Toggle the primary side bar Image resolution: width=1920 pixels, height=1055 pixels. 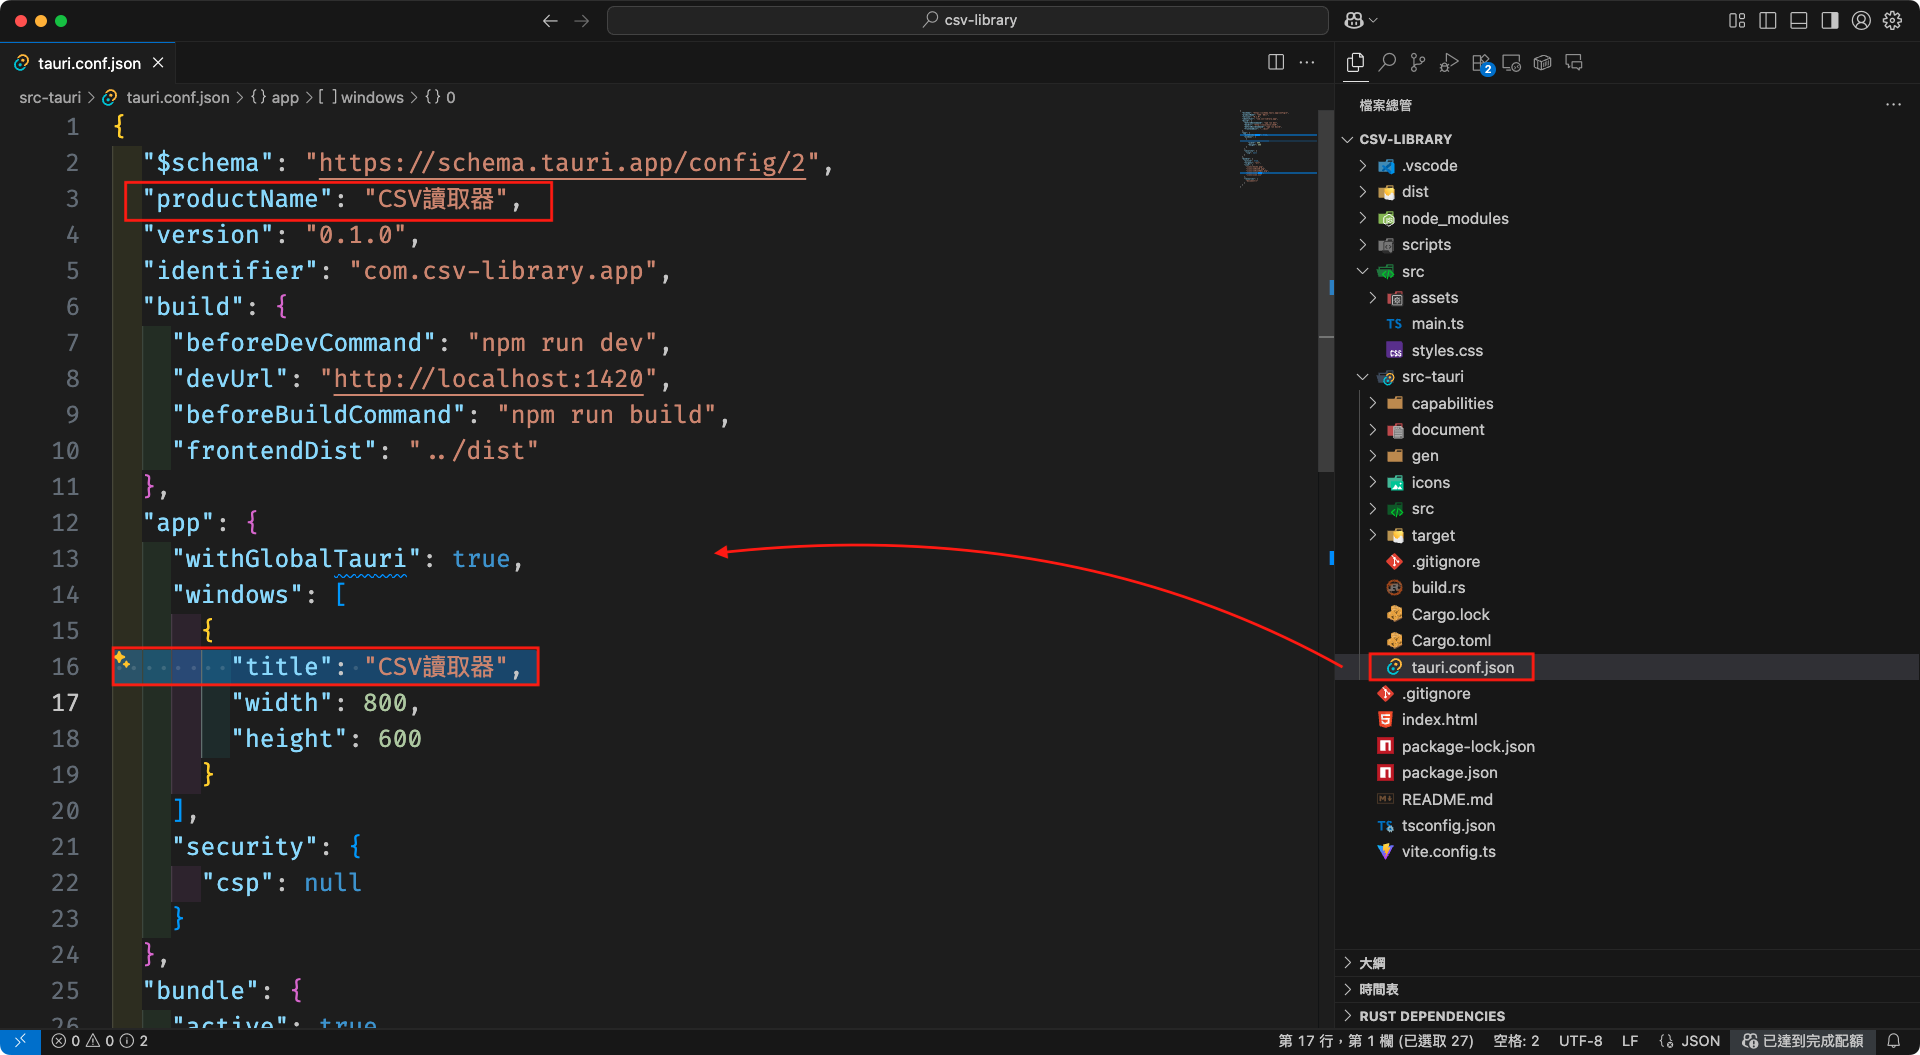[x=1768, y=20]
